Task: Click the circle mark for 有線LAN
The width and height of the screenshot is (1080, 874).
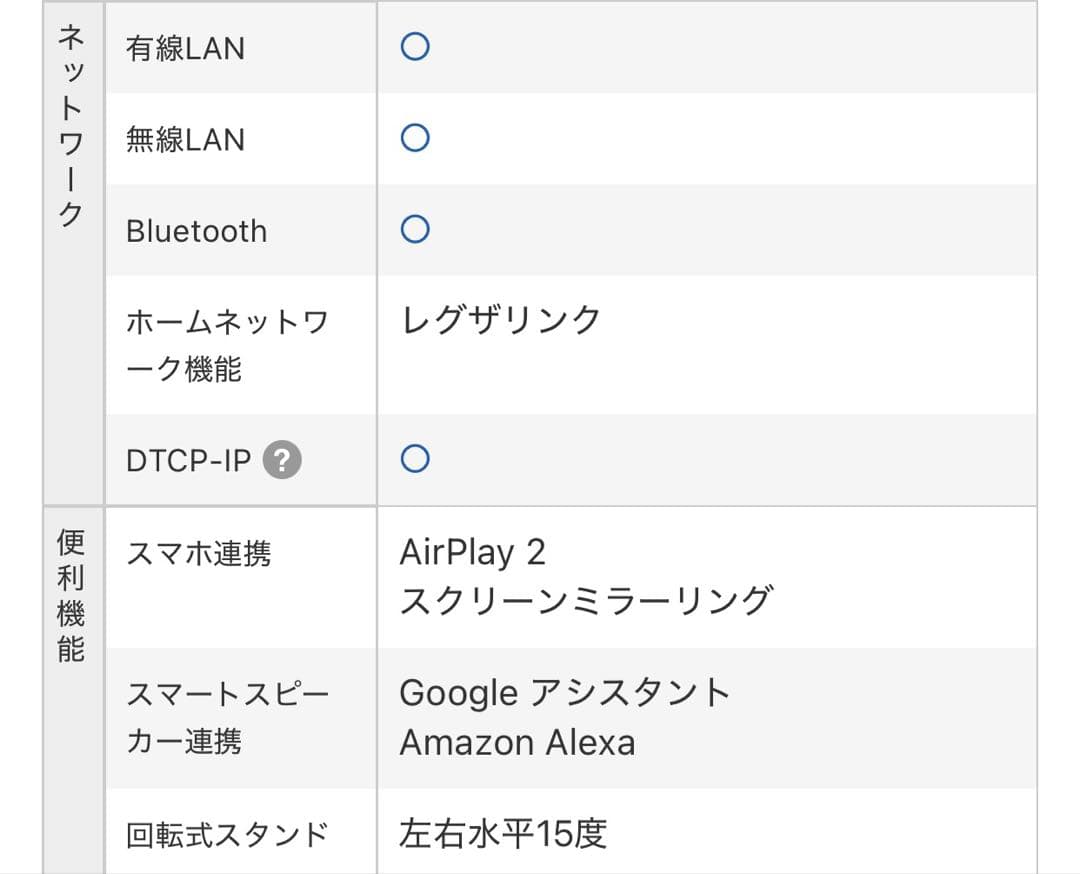Action: click(x=415, y=47)
